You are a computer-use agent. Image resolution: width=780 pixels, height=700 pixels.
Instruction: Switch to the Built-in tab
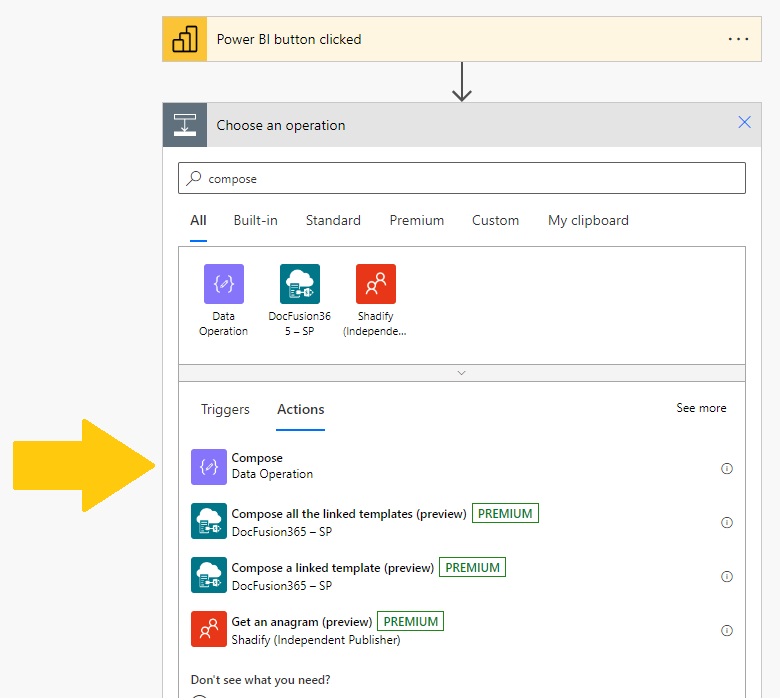[x=256, y=220]
